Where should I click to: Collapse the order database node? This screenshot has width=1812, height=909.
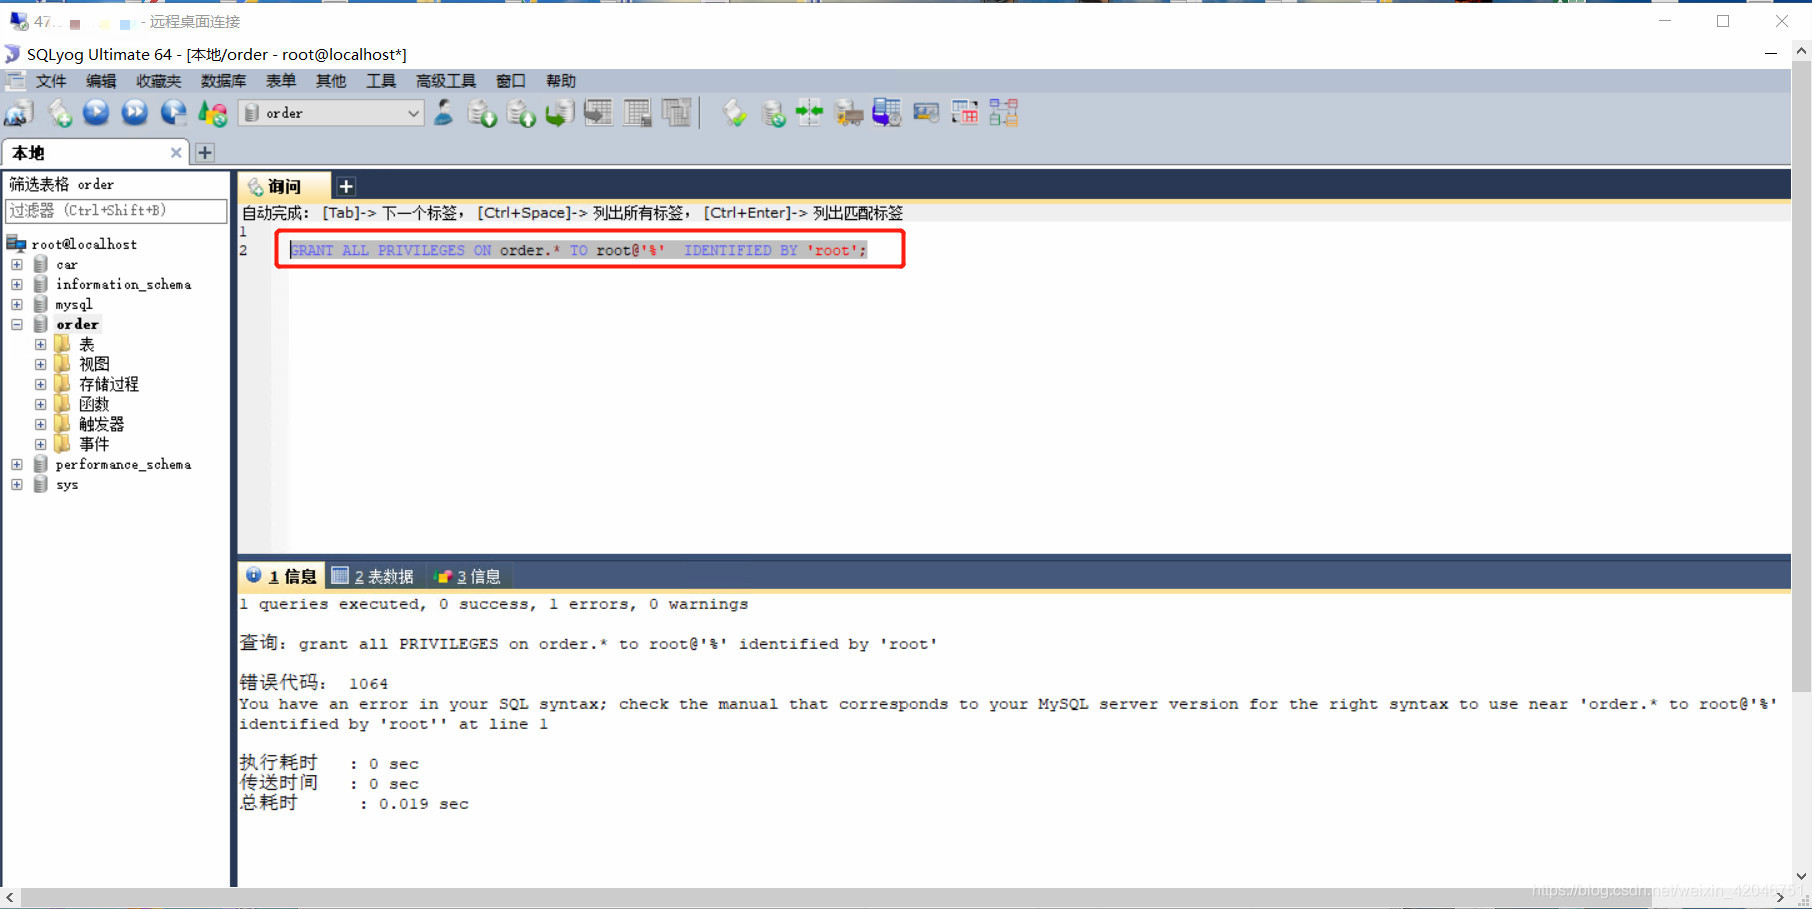[17, 325]
